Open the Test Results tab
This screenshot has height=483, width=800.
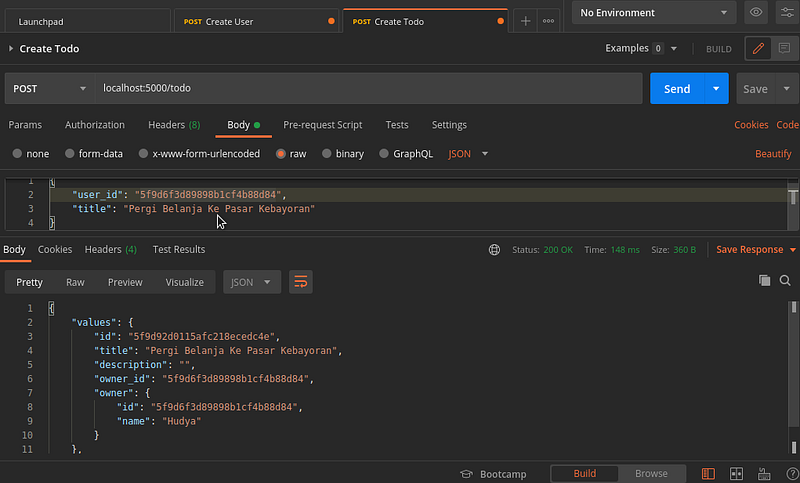click(179, 249)
